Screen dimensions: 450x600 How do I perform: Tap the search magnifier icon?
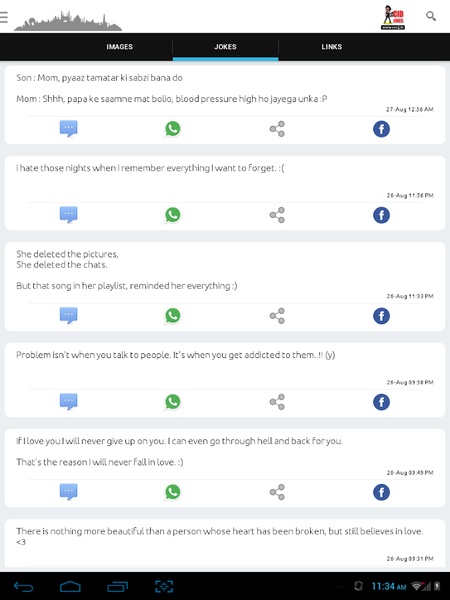point(431,16)
